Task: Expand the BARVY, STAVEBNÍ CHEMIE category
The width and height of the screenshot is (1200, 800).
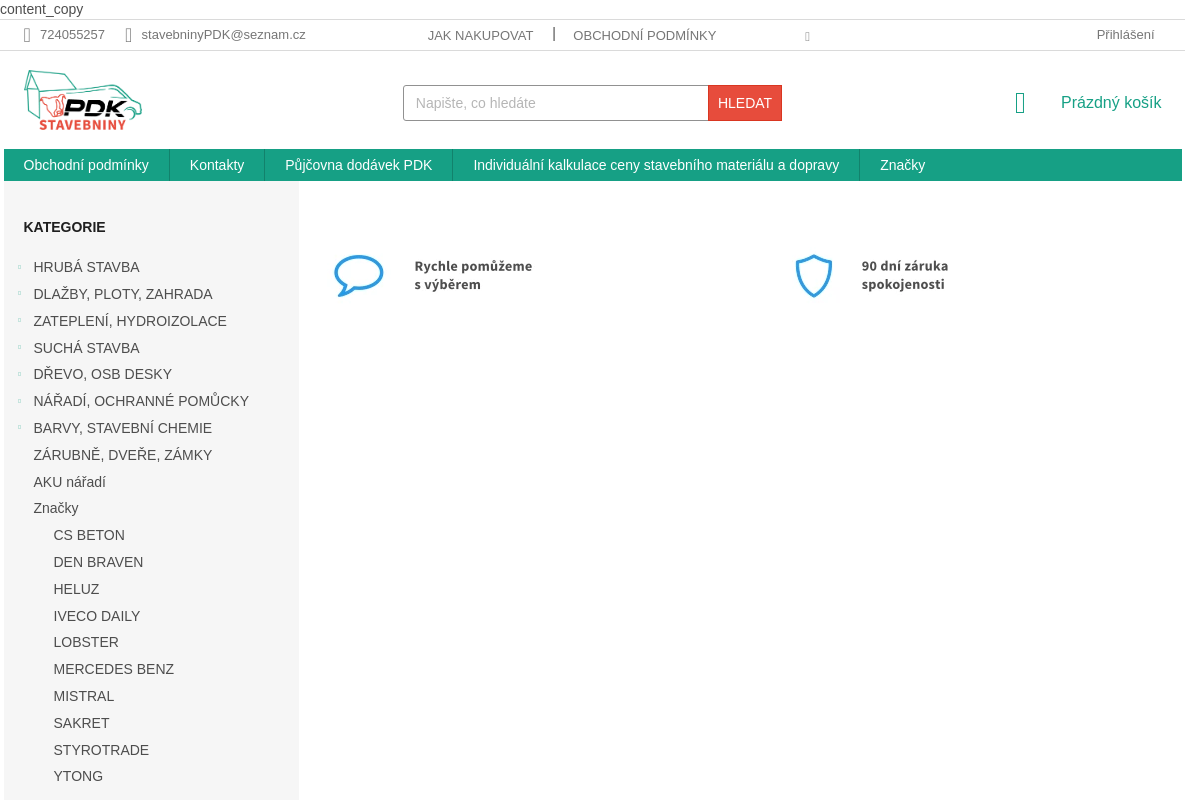Action: (x=19, y=428)
